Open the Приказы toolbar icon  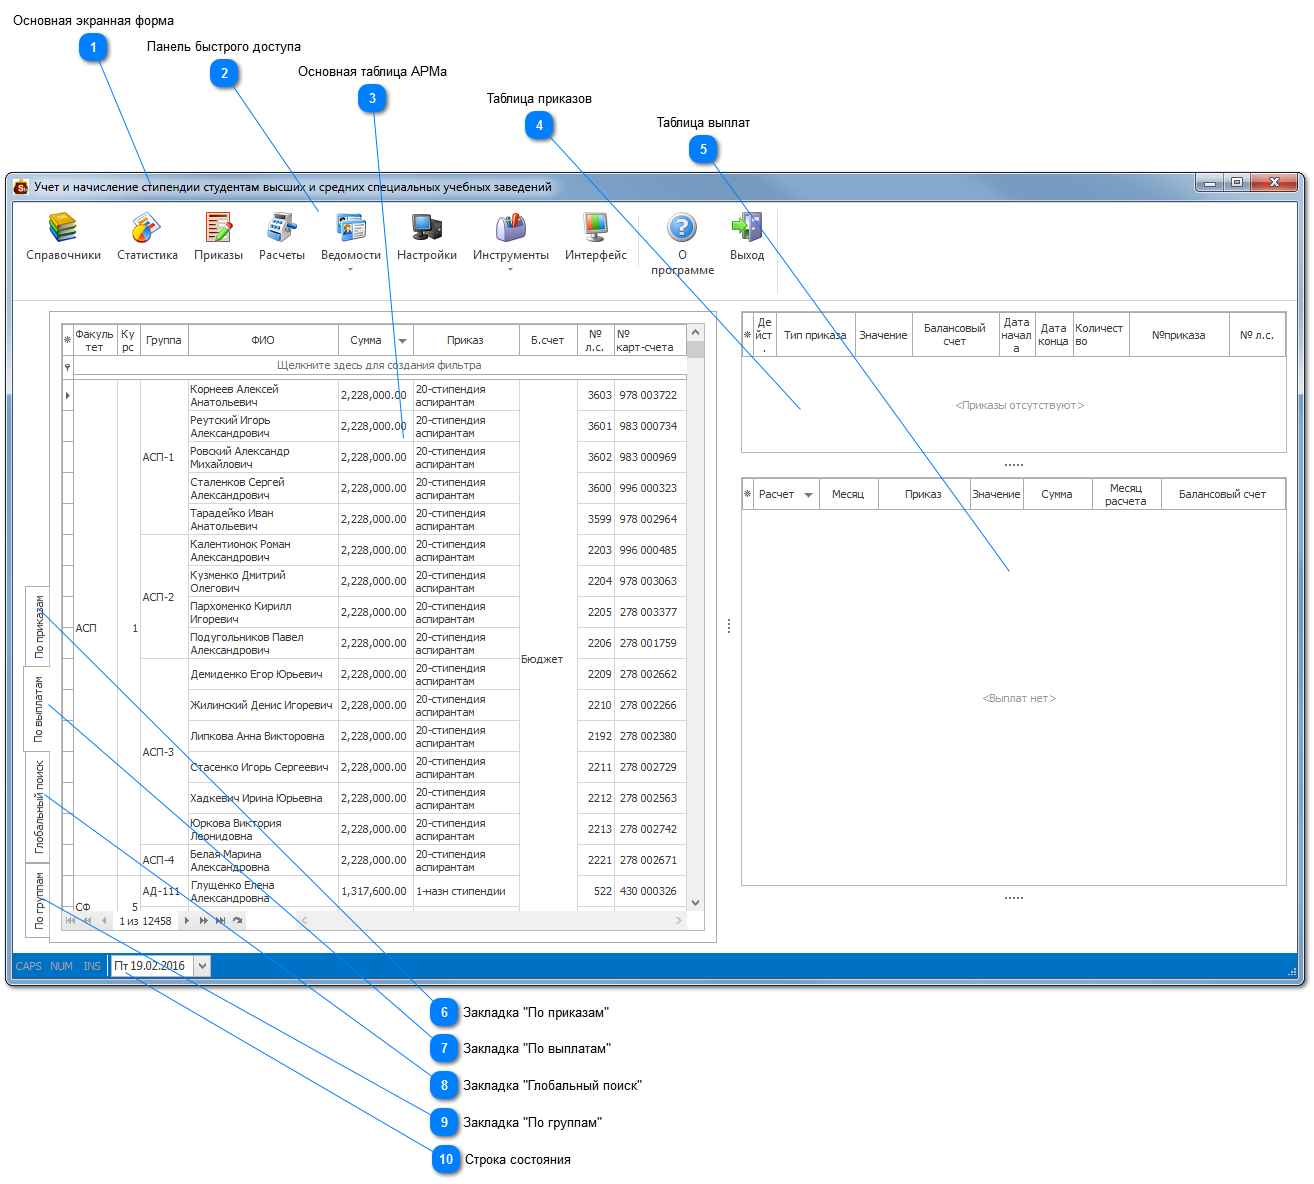tap(218, 228)
